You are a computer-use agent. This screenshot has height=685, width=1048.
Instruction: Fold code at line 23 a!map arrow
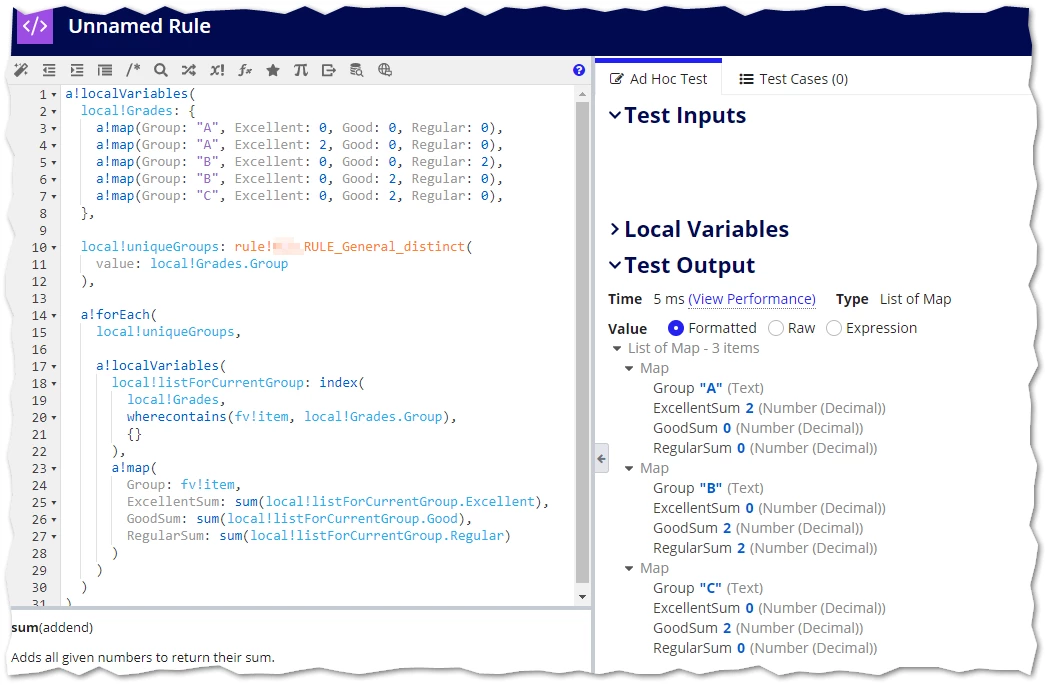coord(54,468)
